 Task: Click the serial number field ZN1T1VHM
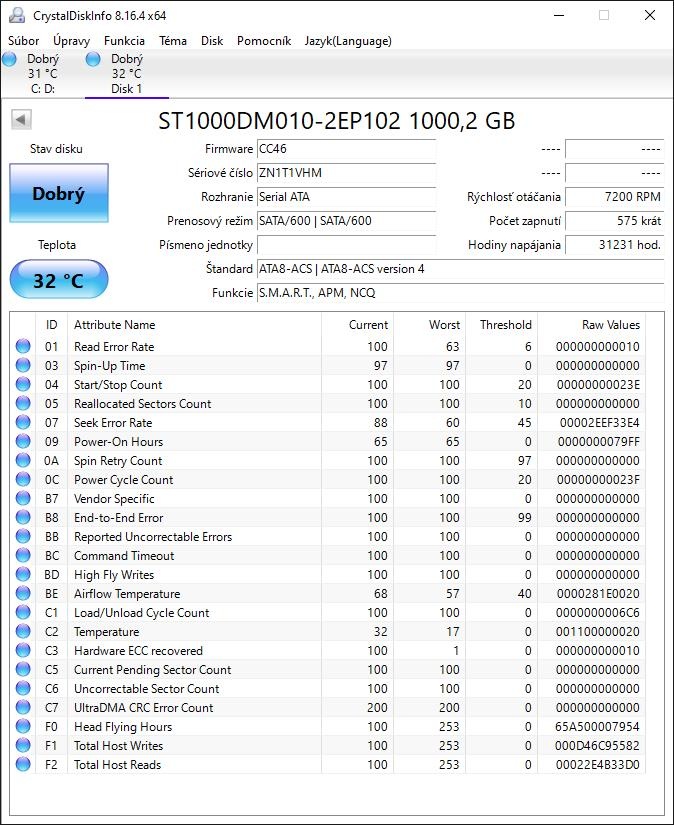point(346,173)
